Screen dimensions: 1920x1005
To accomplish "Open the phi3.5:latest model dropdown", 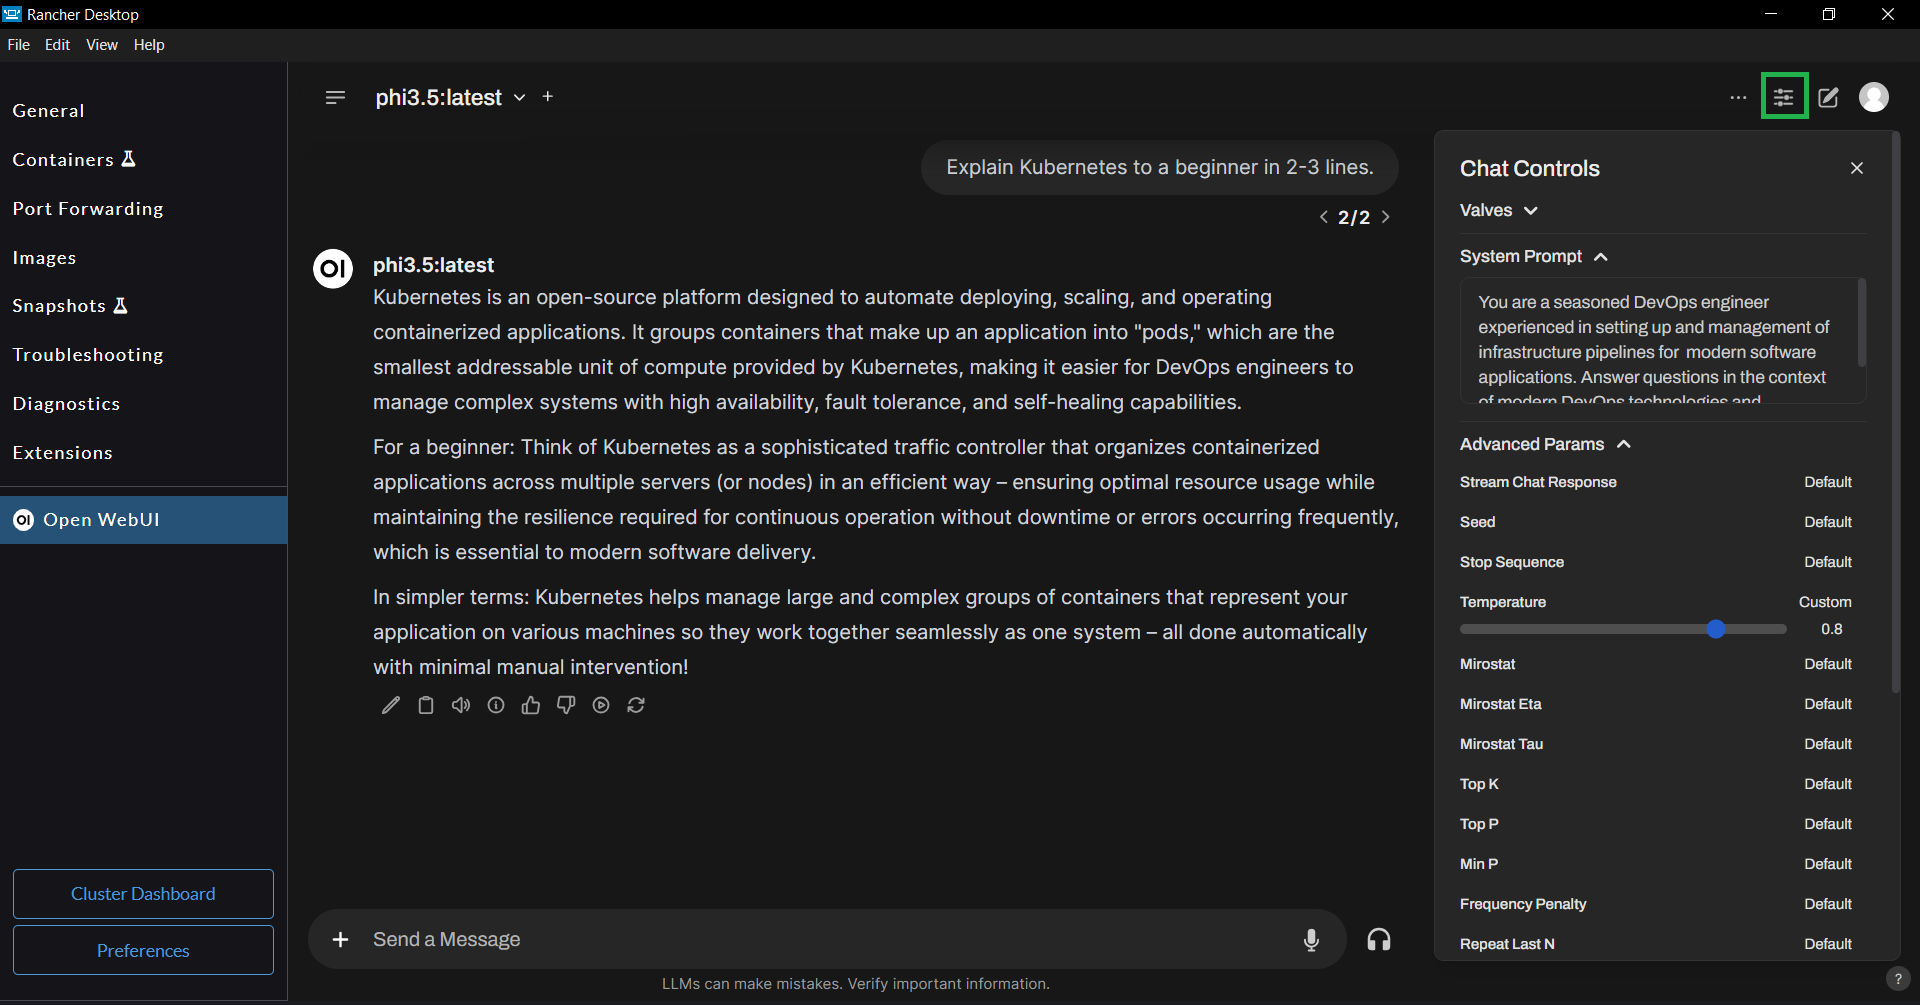I will pos(450,97).
